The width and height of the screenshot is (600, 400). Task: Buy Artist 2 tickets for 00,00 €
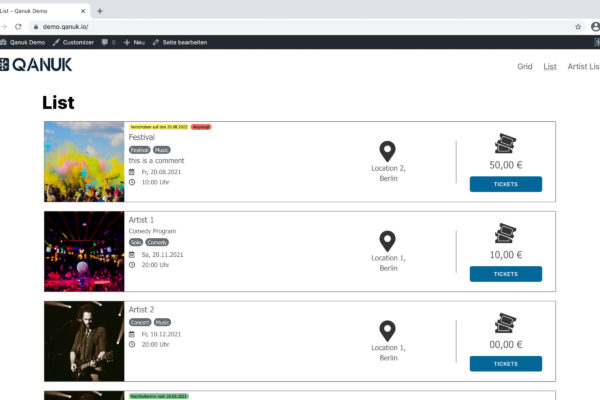(x=505, y=364)
